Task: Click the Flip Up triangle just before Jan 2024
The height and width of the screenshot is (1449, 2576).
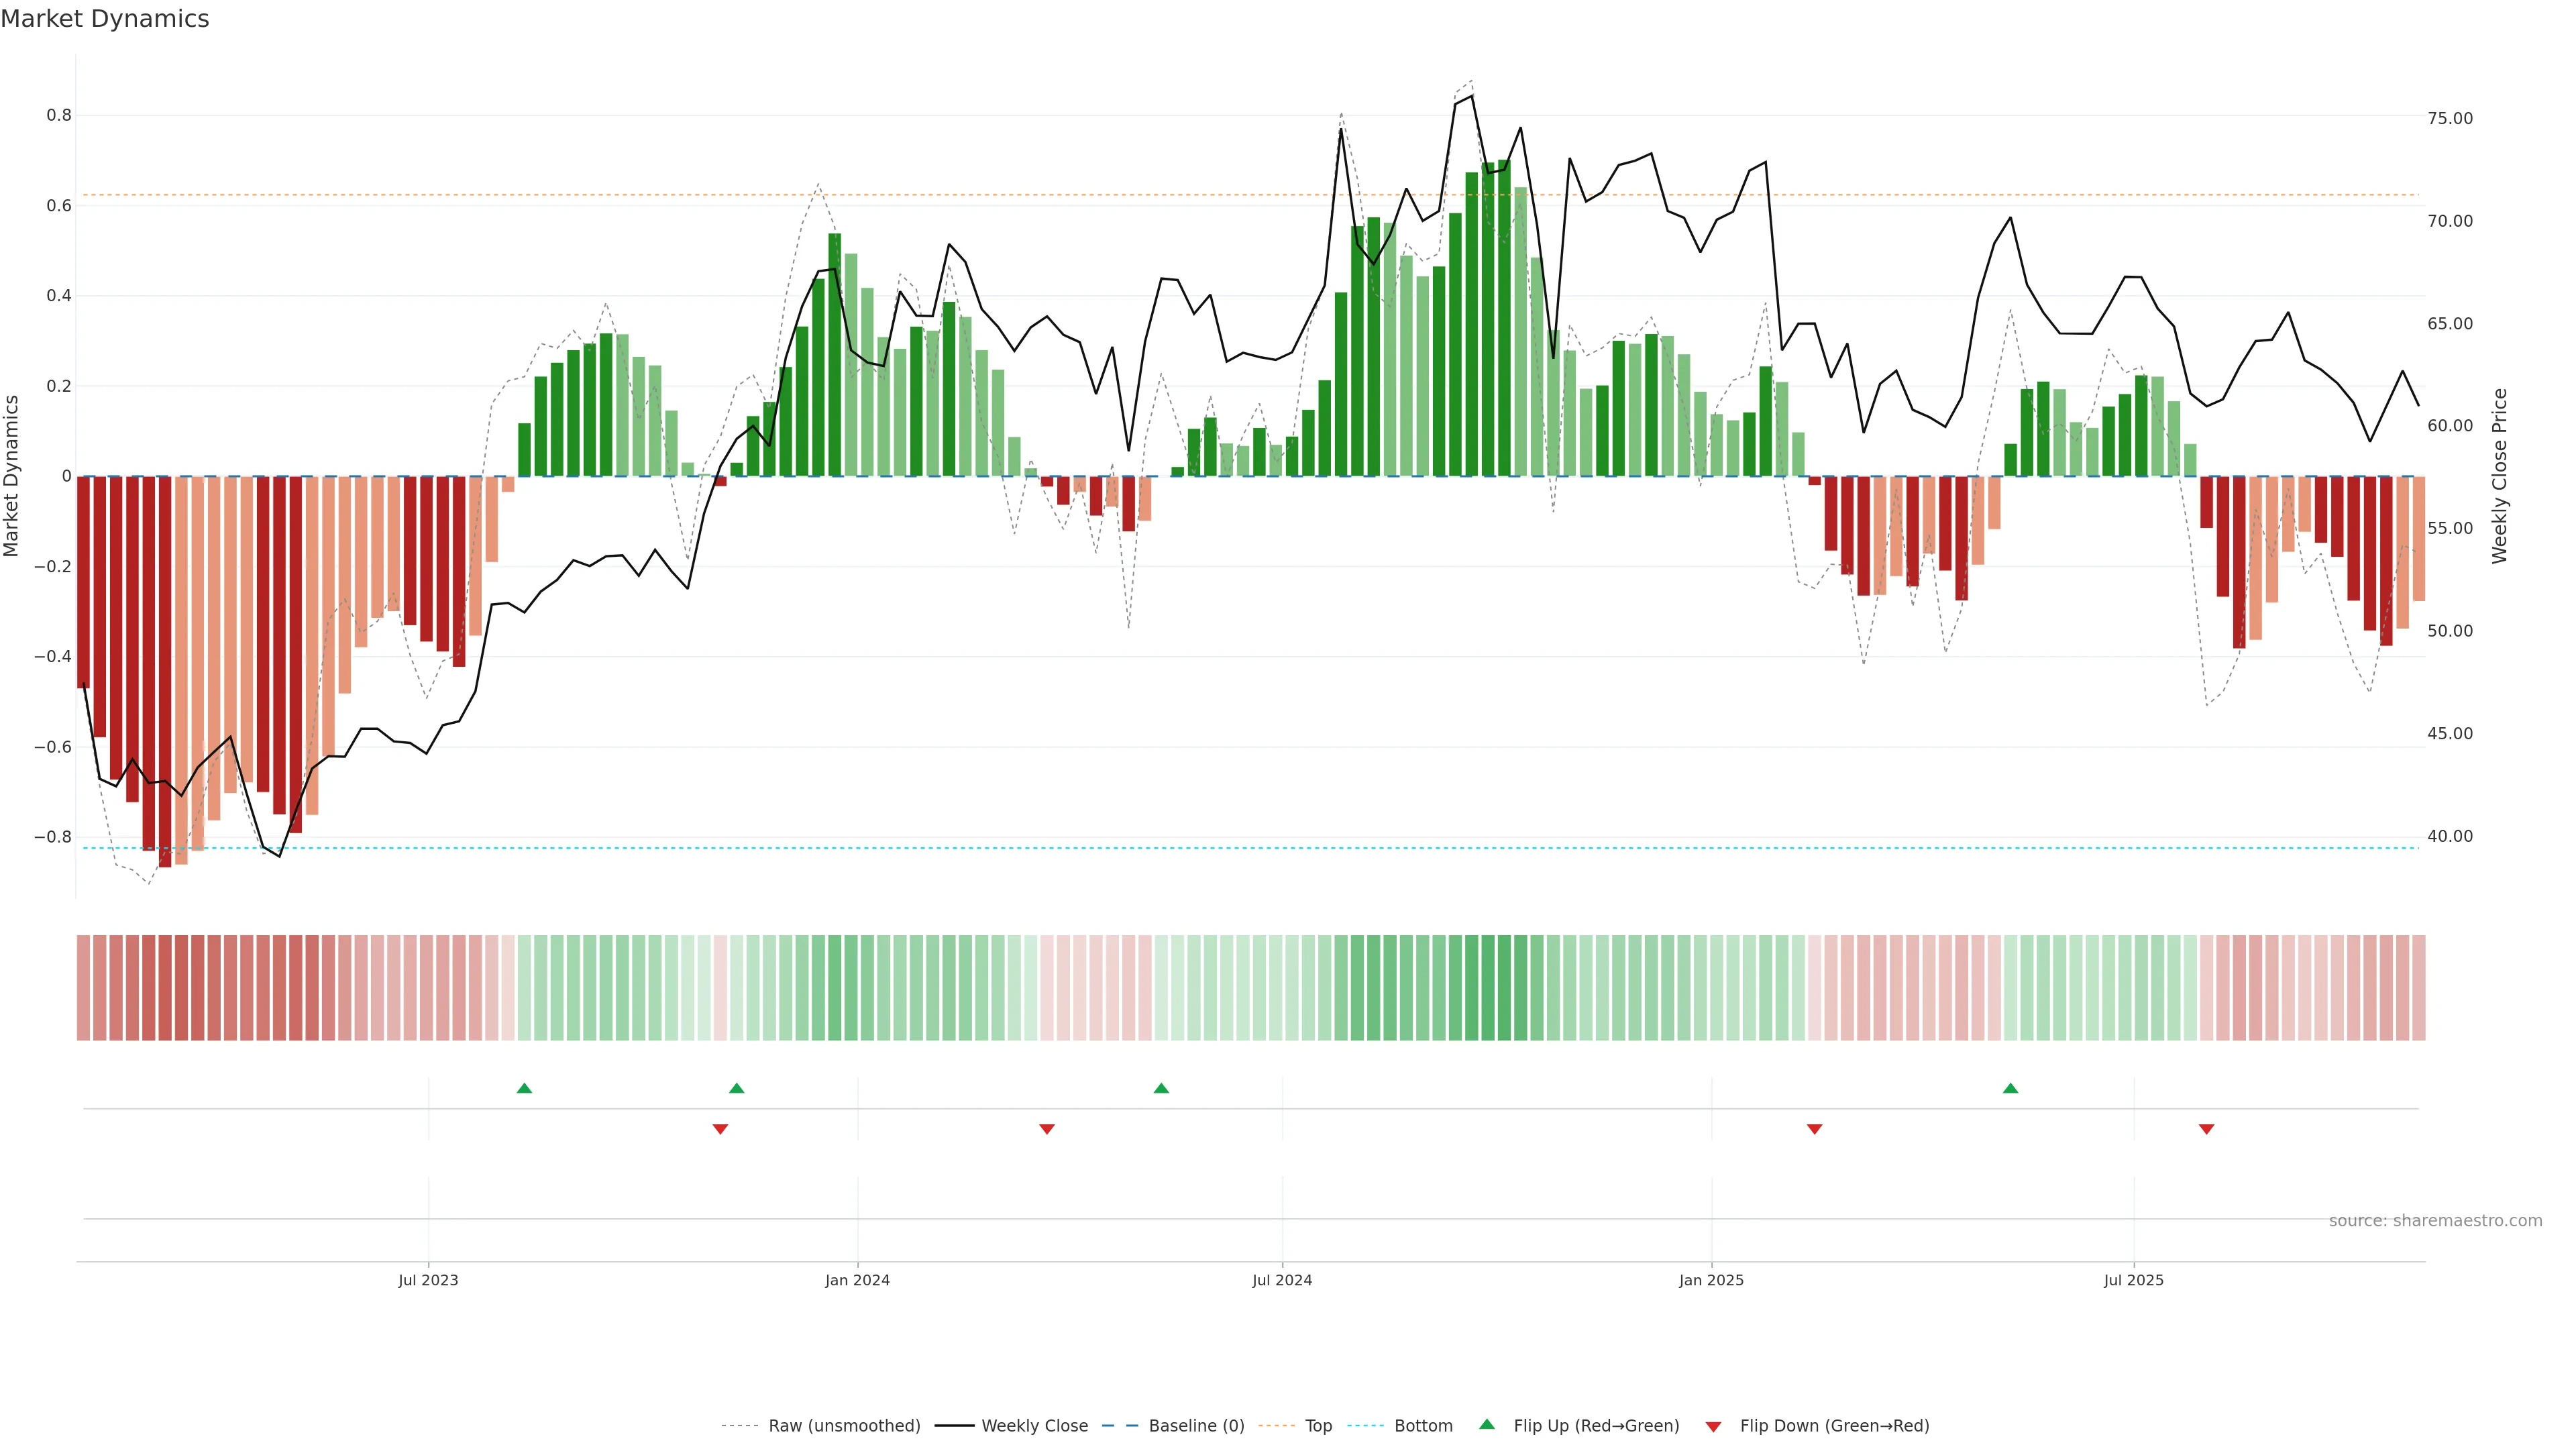Action: coord(737,1088)
